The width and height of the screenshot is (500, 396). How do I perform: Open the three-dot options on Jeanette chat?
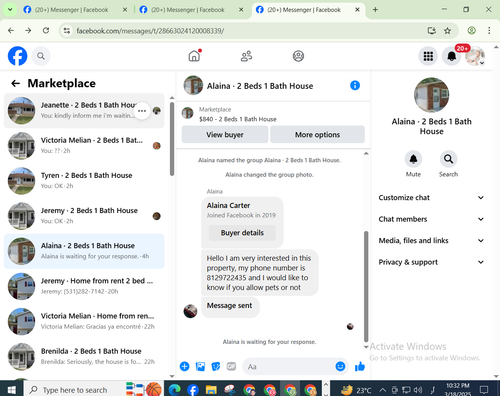pyautogui.click(x=142, y=111)
